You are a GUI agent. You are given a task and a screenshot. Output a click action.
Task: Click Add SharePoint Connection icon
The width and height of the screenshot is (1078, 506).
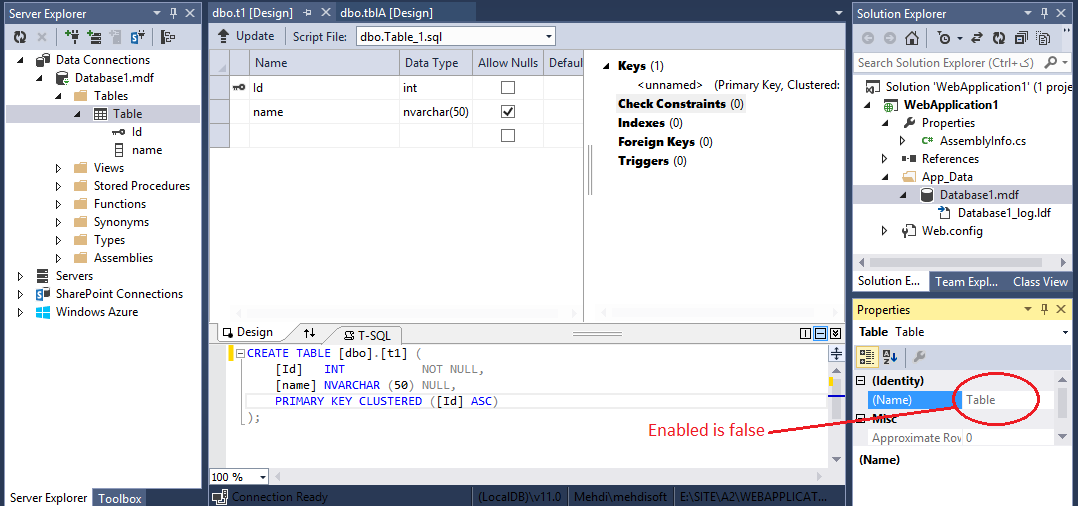pos(138,37)
